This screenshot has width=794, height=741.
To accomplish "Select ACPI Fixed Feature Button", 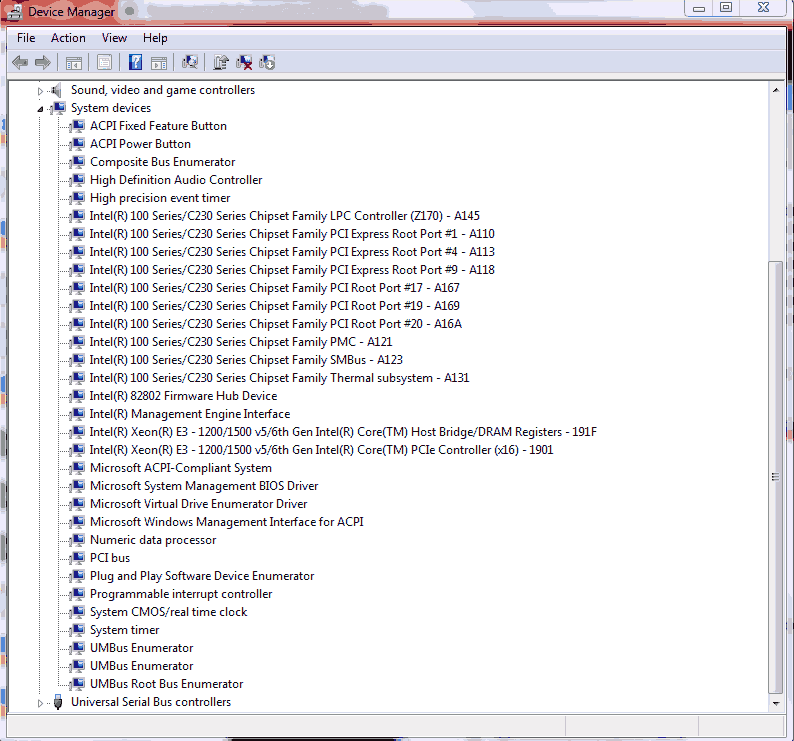I will tap(158, 126).
